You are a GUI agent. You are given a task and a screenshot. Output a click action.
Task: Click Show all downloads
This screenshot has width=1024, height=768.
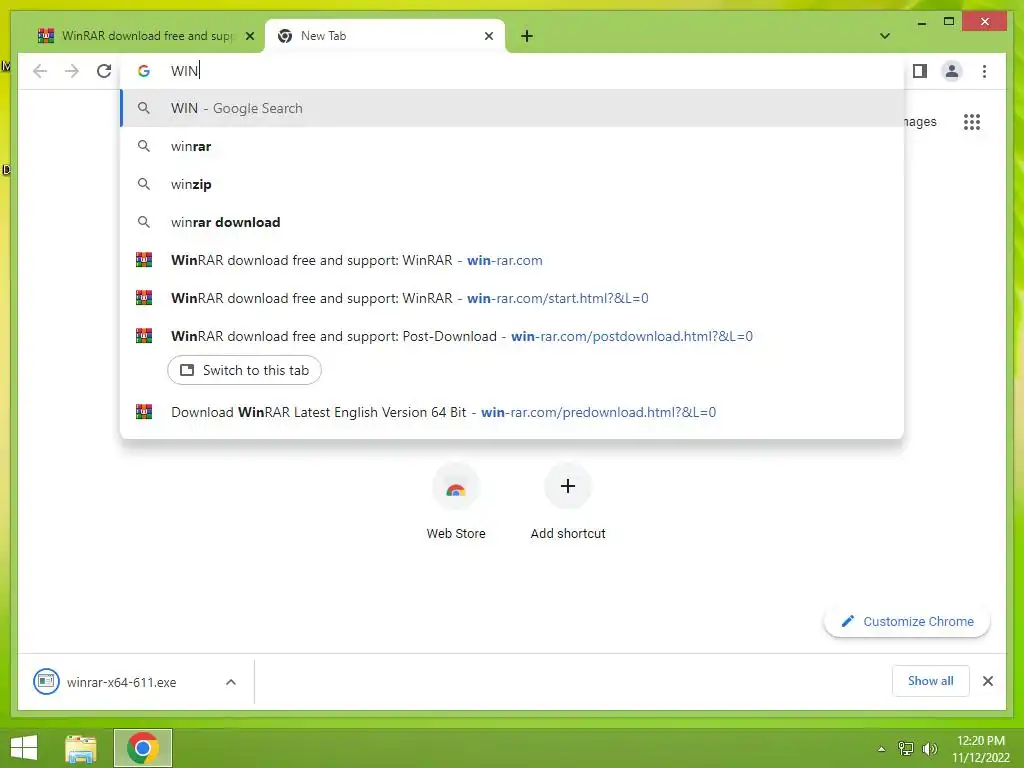[930, 681]
